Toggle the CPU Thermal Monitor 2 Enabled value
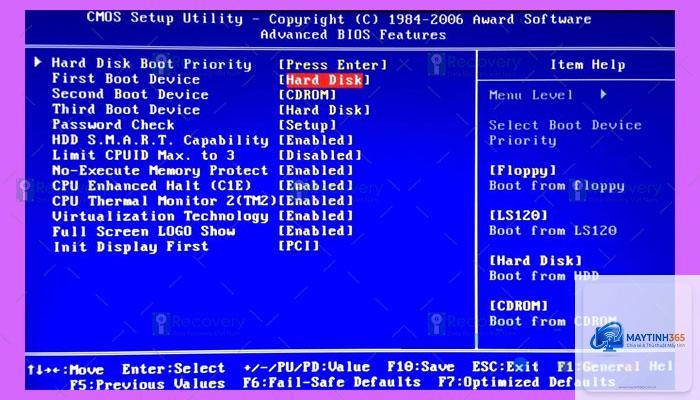Screen dimensions: 700x400 click(316, 200)
